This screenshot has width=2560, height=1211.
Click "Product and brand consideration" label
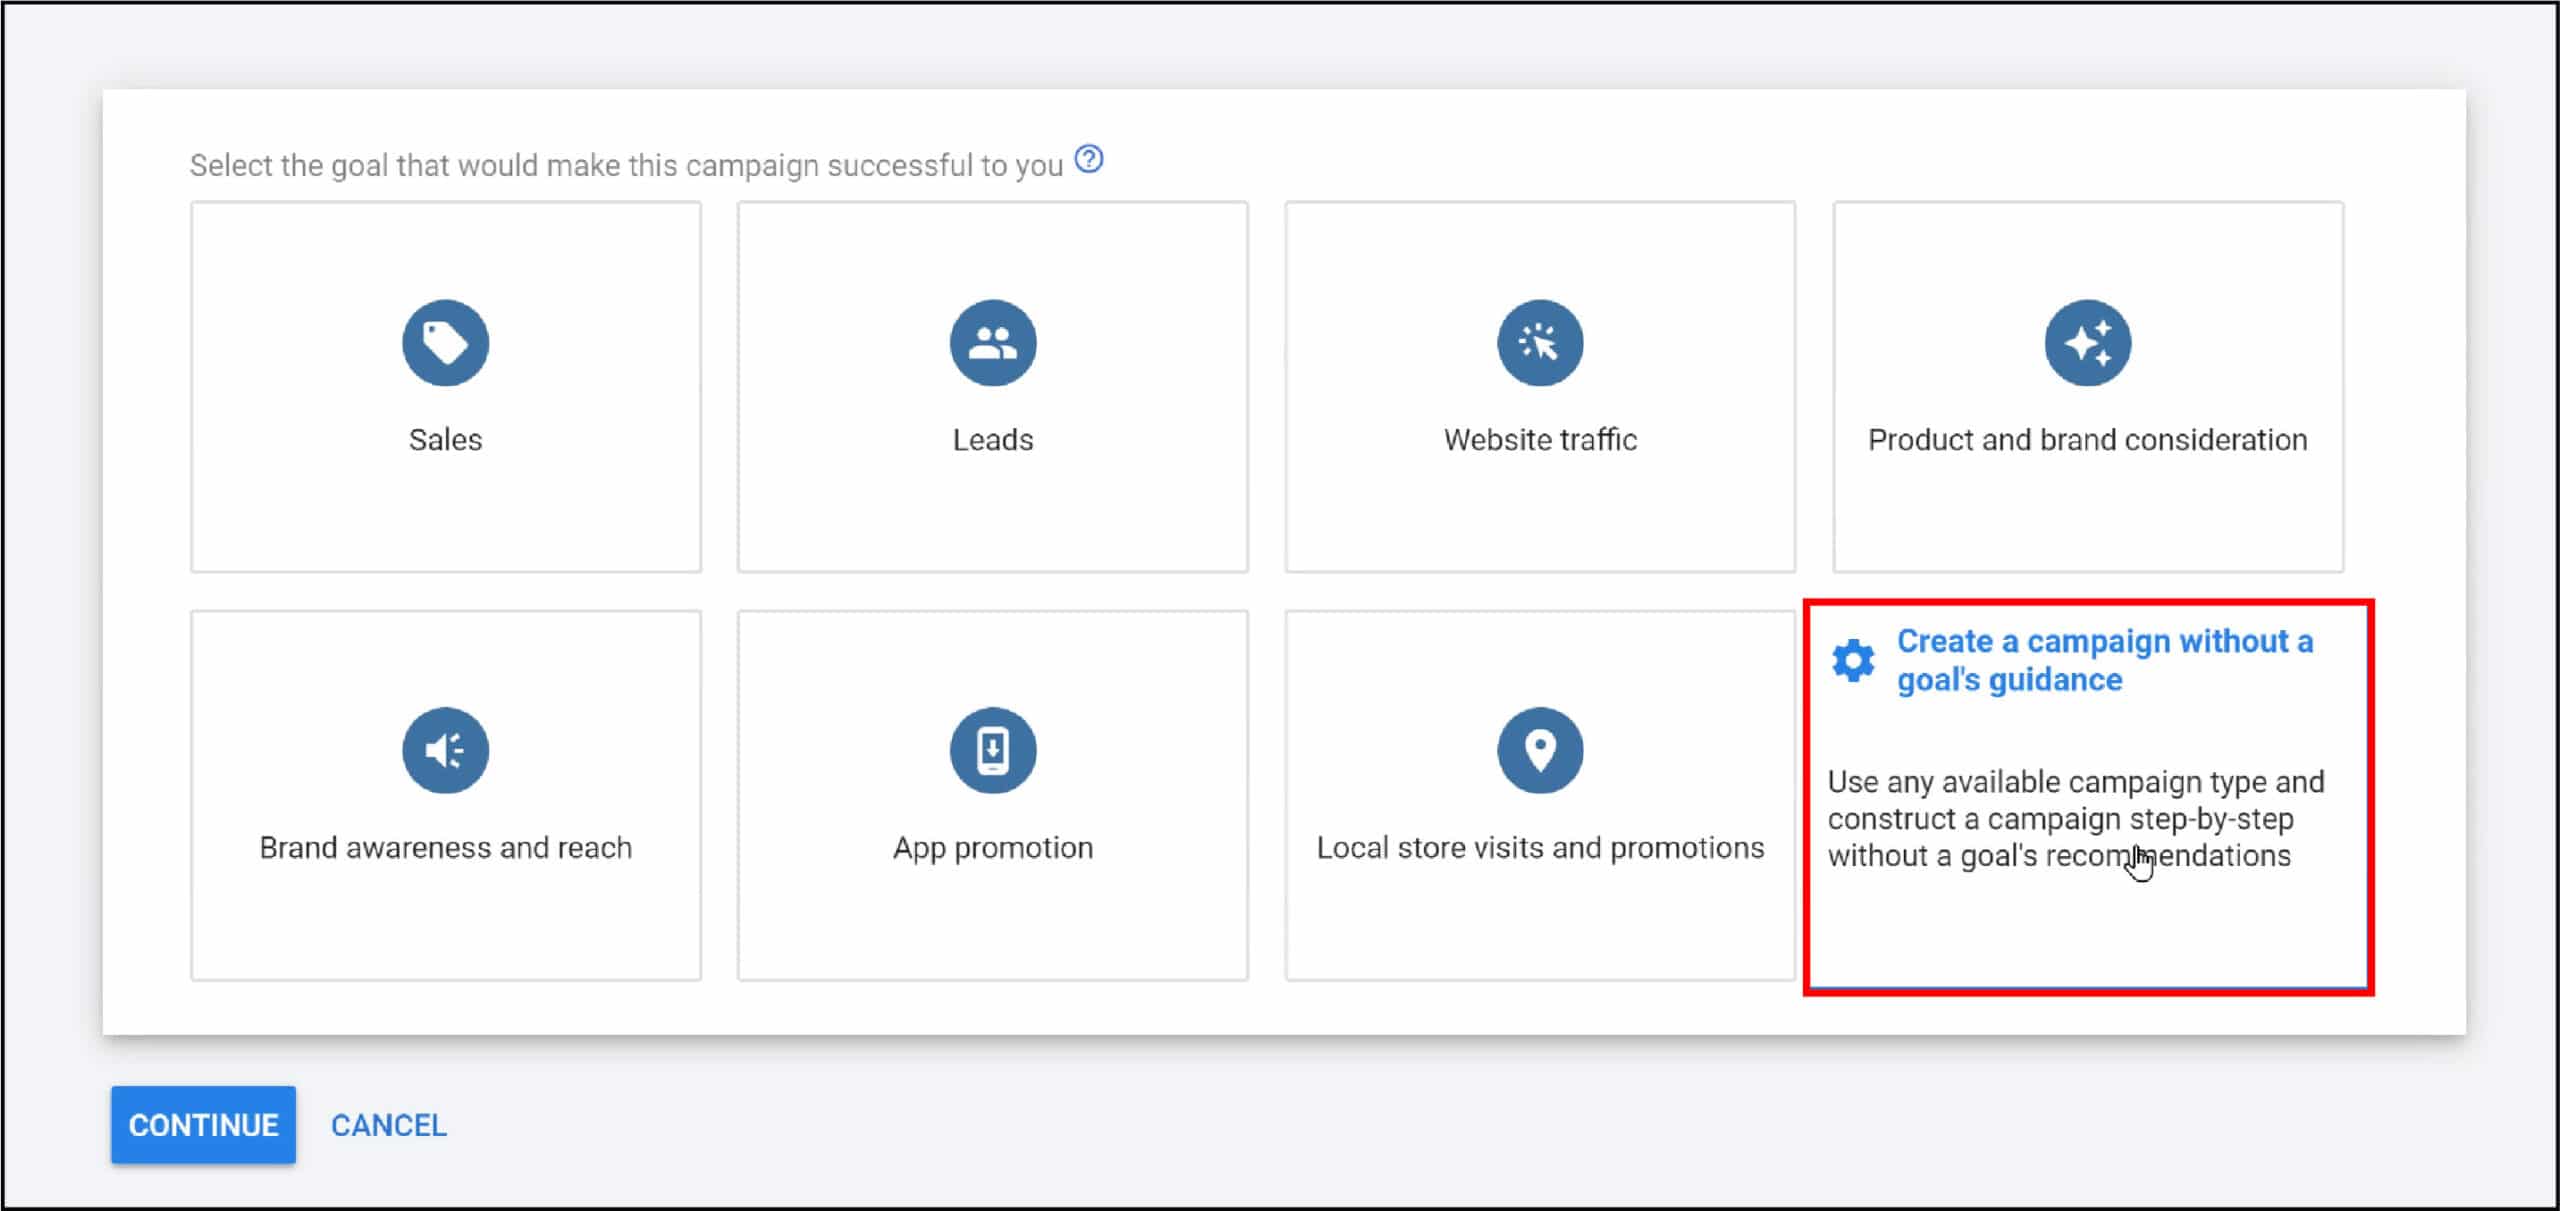tap(2088, 440)
